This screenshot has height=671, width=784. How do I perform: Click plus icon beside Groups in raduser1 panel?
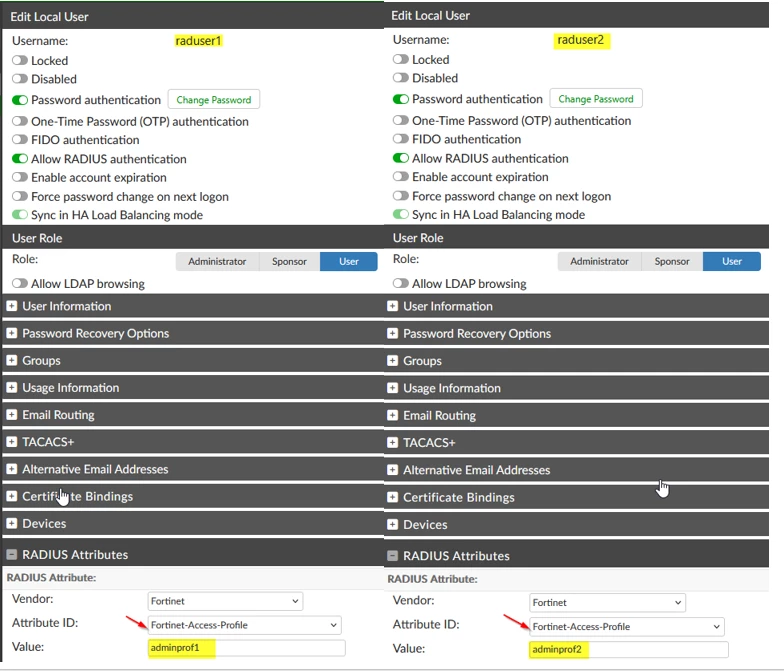click(x=12, y=360)
